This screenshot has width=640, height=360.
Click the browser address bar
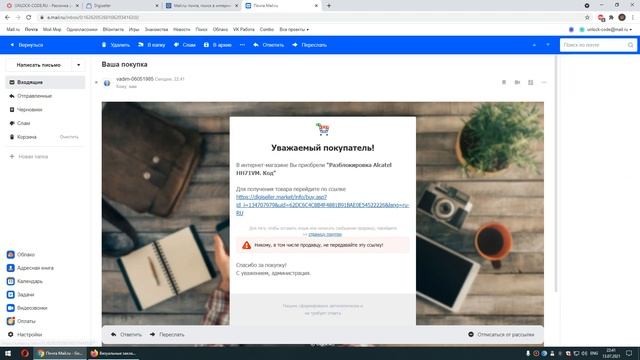coord(312,18)
